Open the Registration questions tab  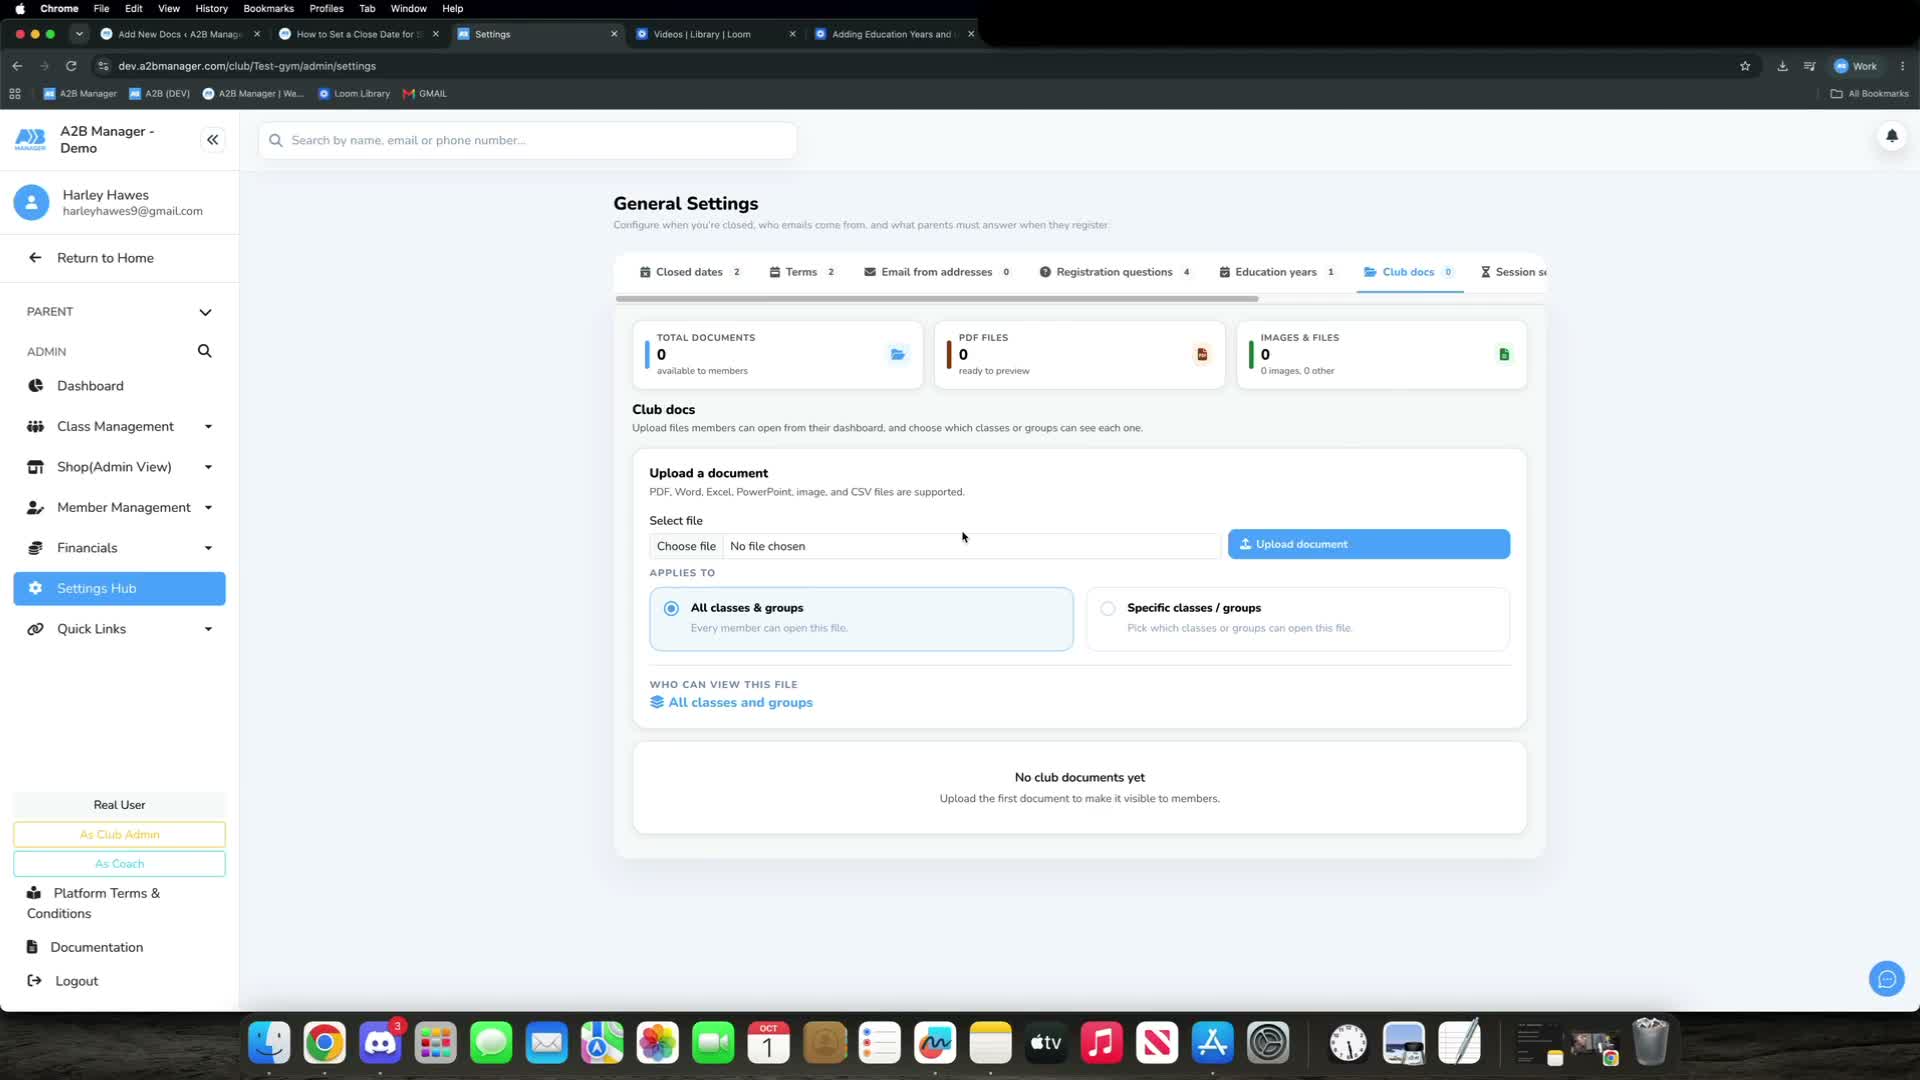pos(1115,272)
